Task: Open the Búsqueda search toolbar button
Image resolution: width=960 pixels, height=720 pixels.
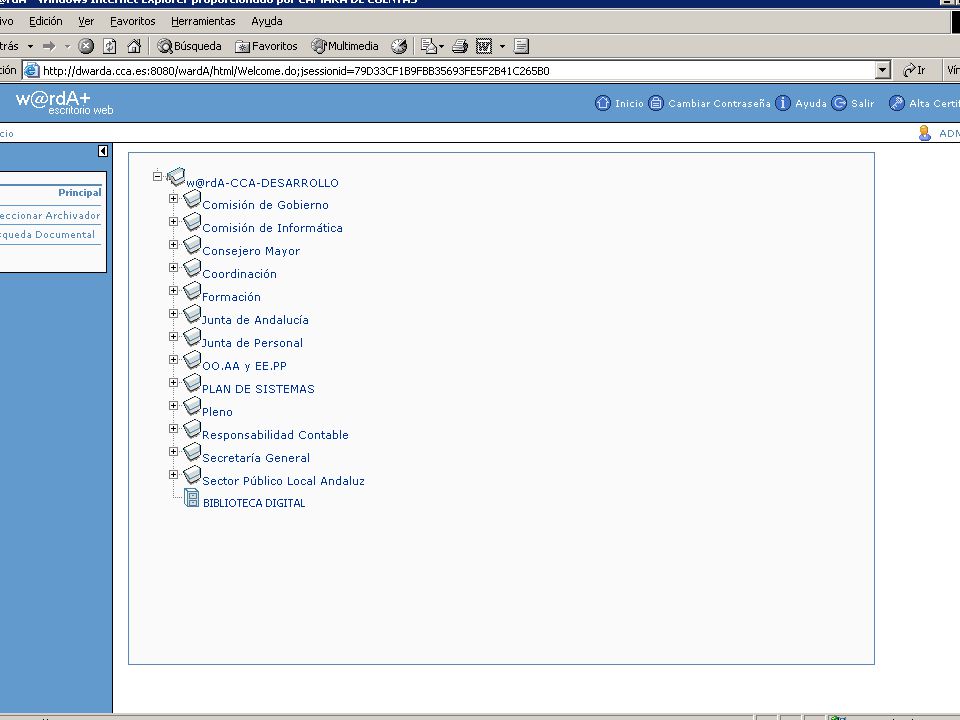Action: pyautogui.click(x=189, y=46)
